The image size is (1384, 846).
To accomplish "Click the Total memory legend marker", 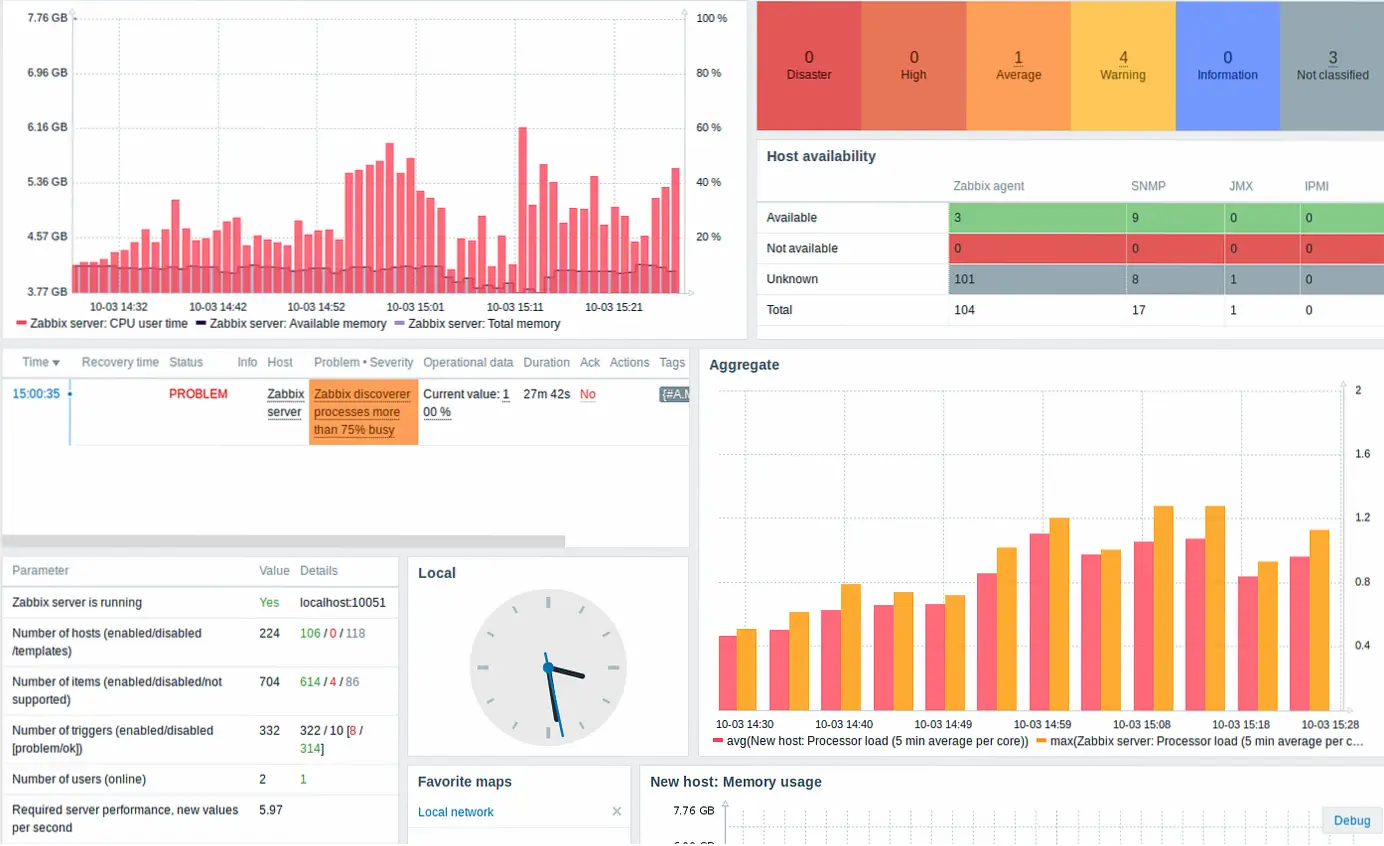I will [400, 324].
